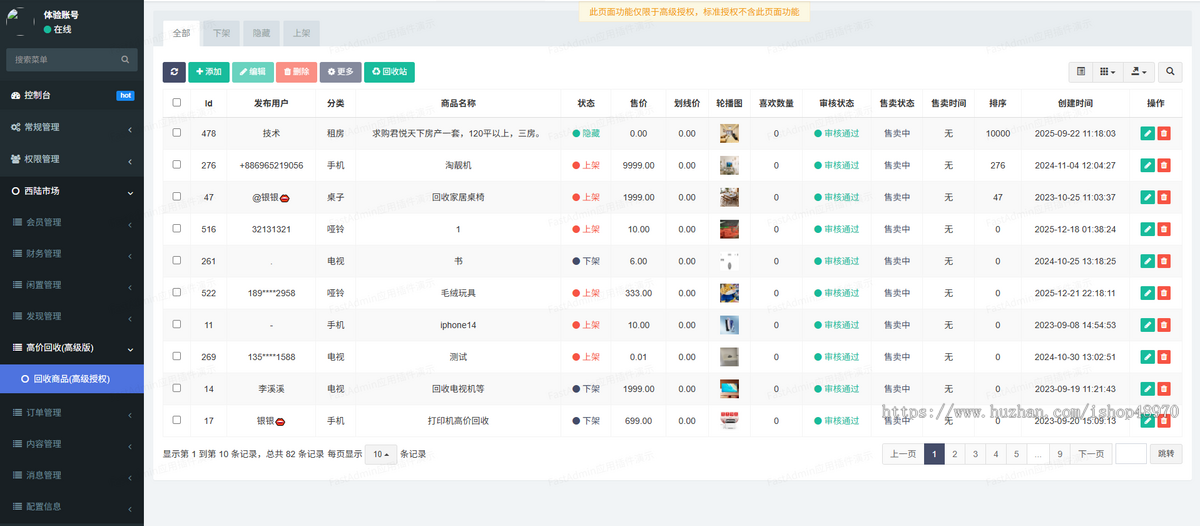Click the 添加 button
Image resolution: width=1200 pixels, height=526 pixels.
click(209, 72)
